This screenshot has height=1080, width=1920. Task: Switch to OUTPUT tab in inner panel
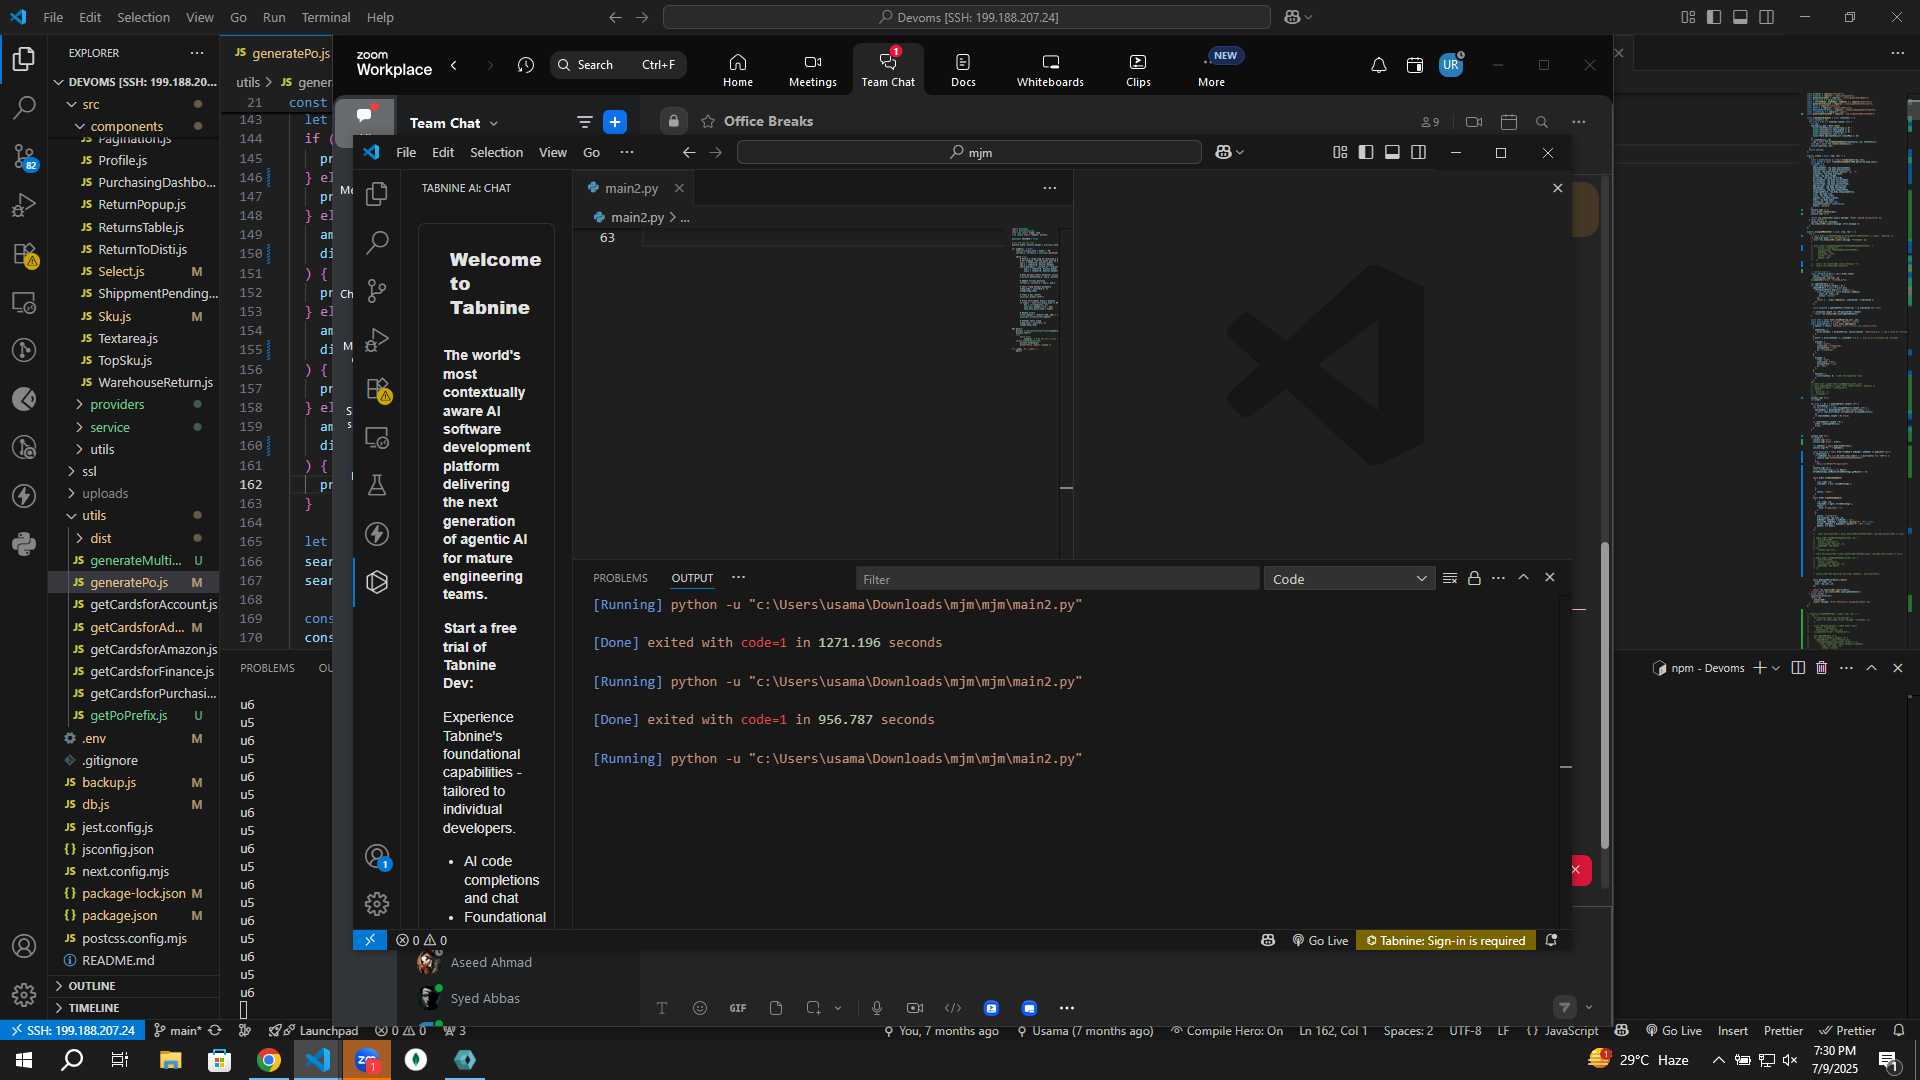click(x=692, y=578)
